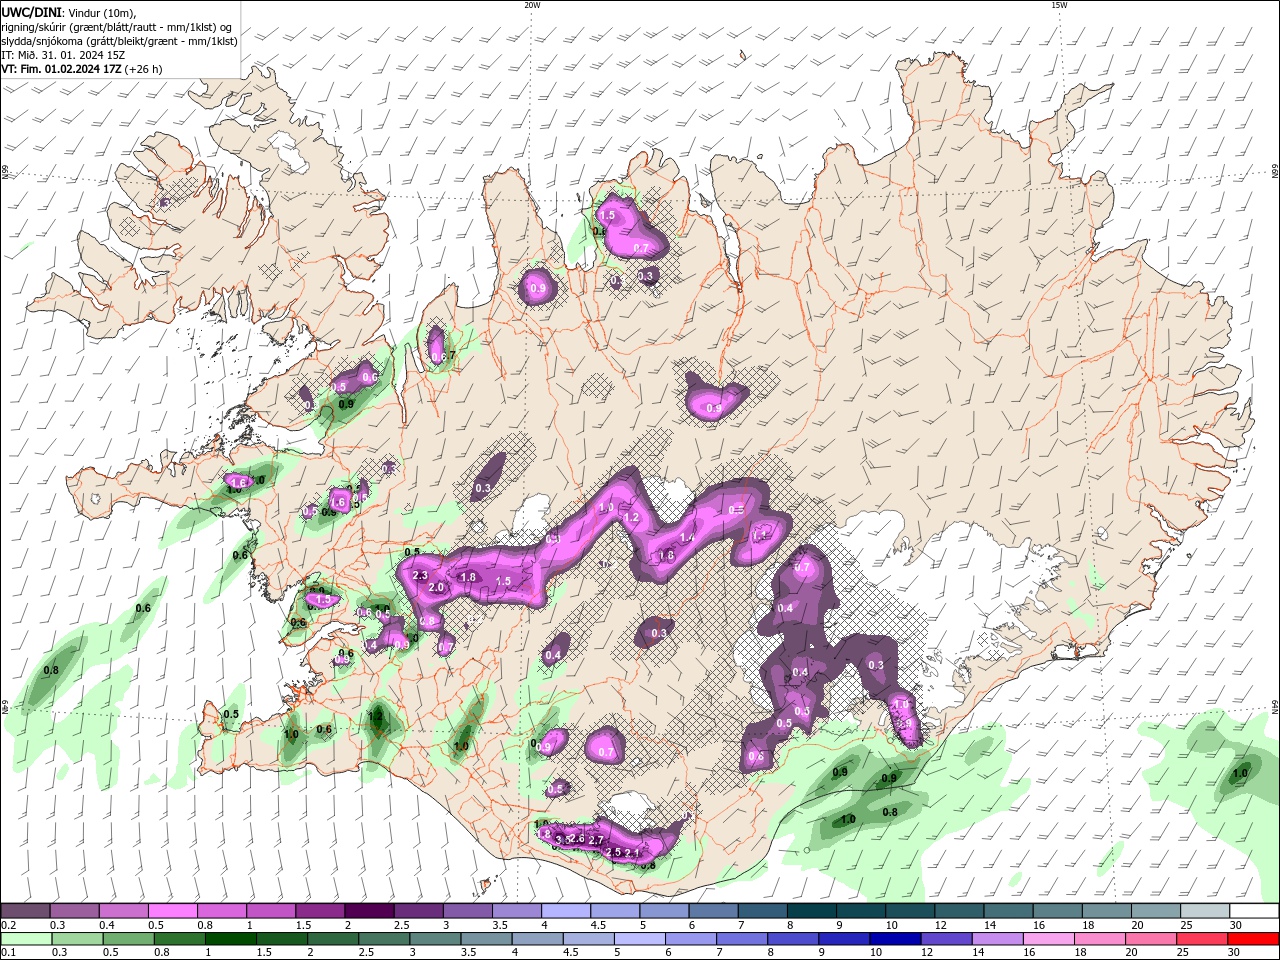Click the rain scale swatch between 25 and 30
1280x960 pixels.
1202,939
